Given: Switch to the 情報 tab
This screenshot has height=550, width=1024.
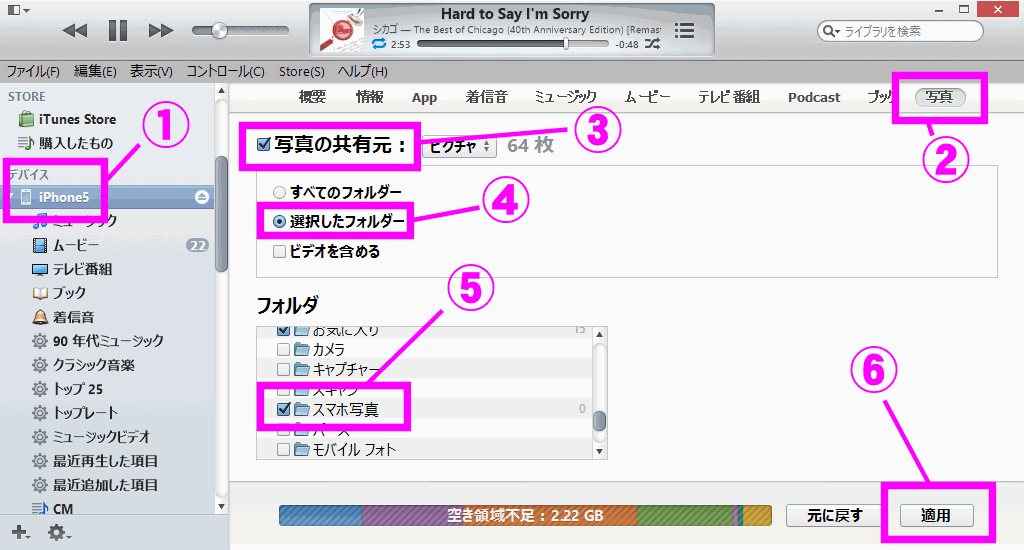Looking at the screenshot, I should 370,97.
